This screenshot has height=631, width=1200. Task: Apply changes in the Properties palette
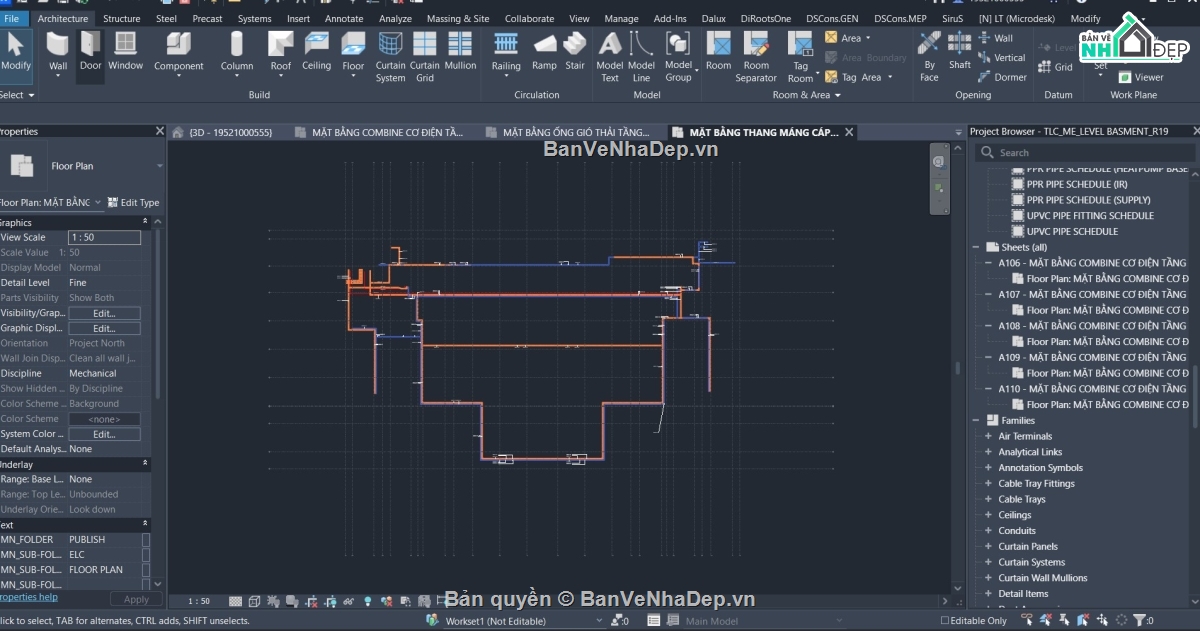tap(136, 598)
